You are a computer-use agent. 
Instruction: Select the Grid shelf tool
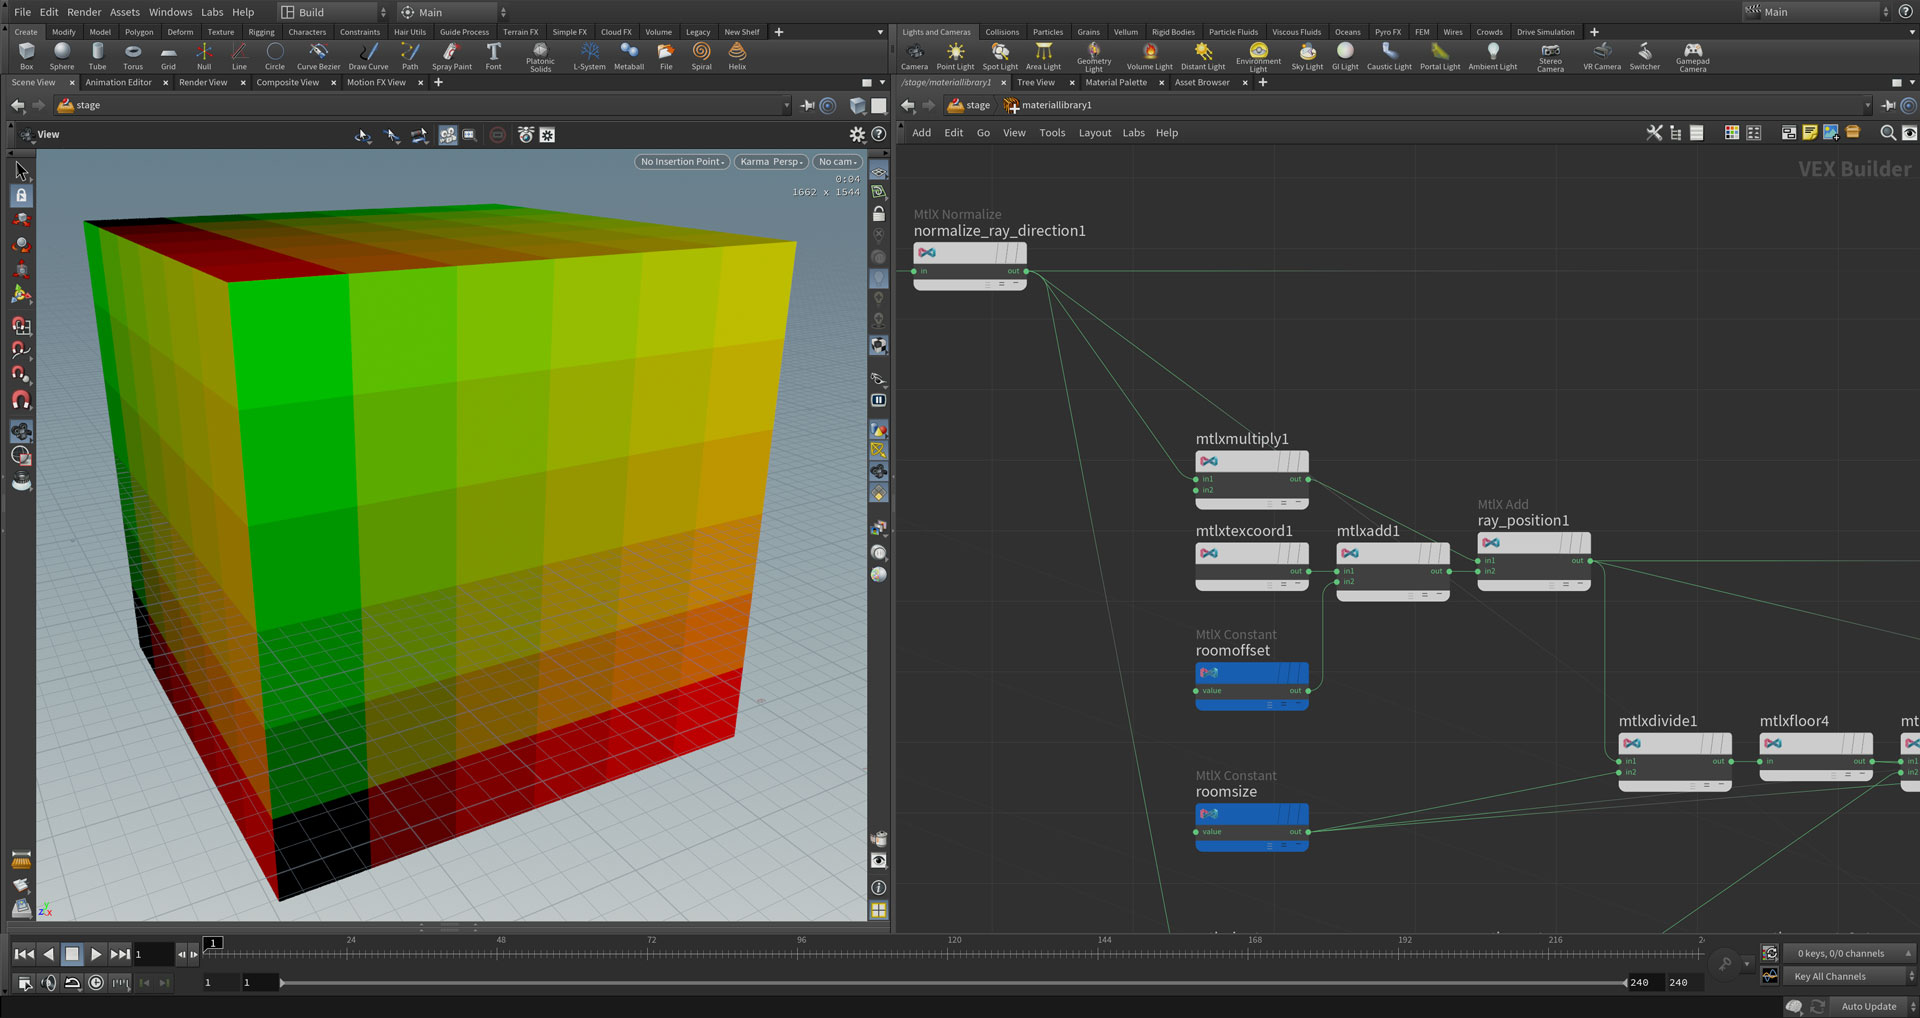(x=168, y=56)
